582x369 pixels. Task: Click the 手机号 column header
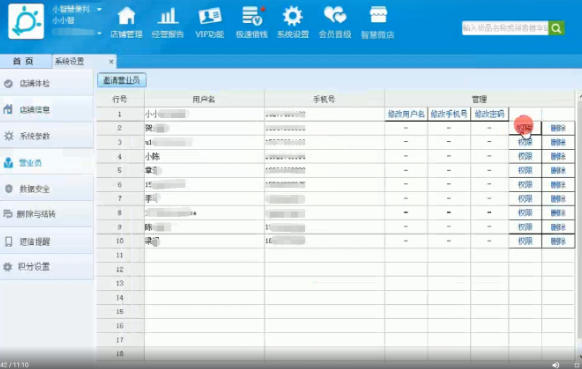[324, 99]
